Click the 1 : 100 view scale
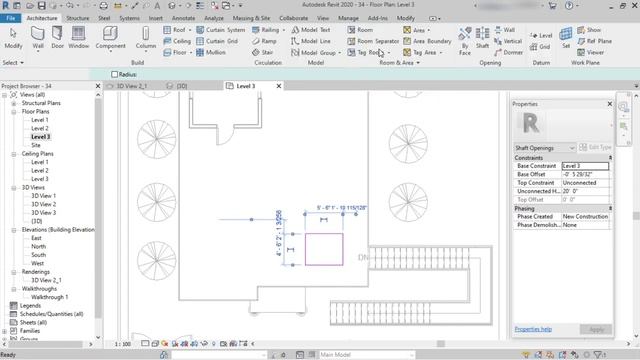Screen dimensions: 640x360 (122, 344)
